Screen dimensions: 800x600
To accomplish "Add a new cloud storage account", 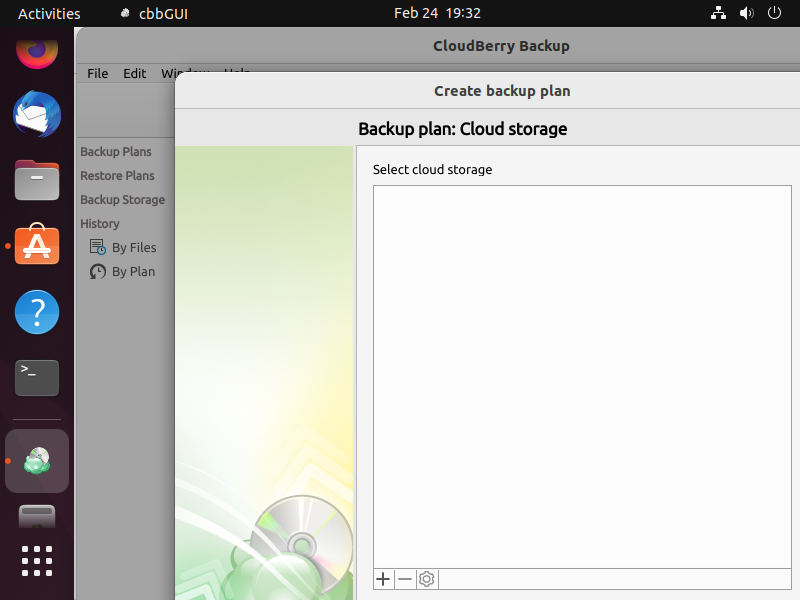I will (383, 579).
